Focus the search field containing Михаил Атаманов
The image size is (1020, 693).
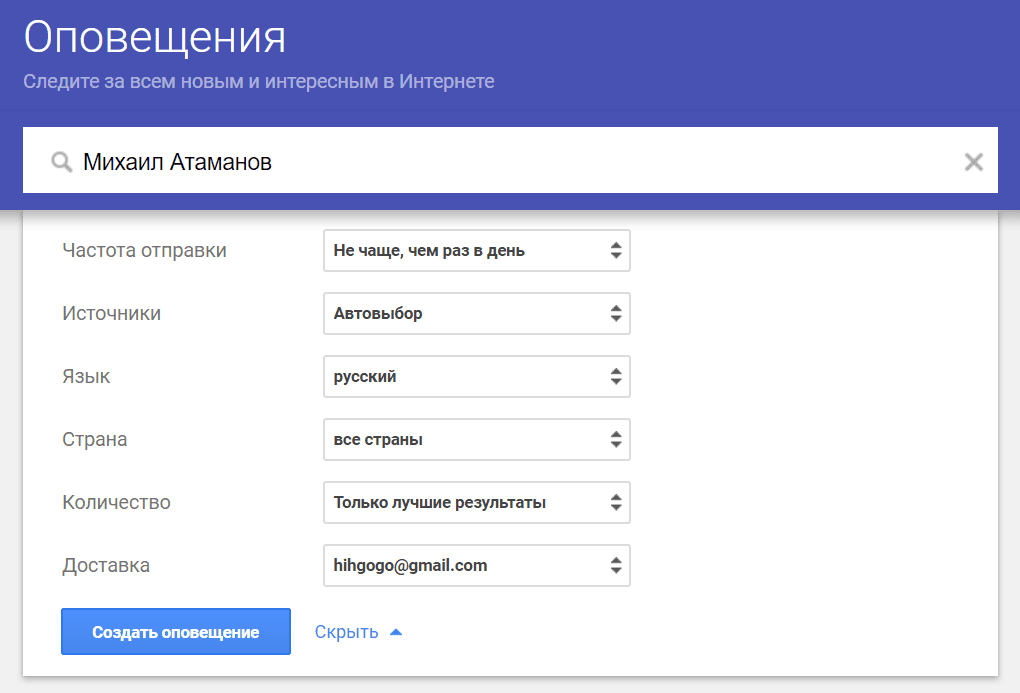[x=500, y=162]
